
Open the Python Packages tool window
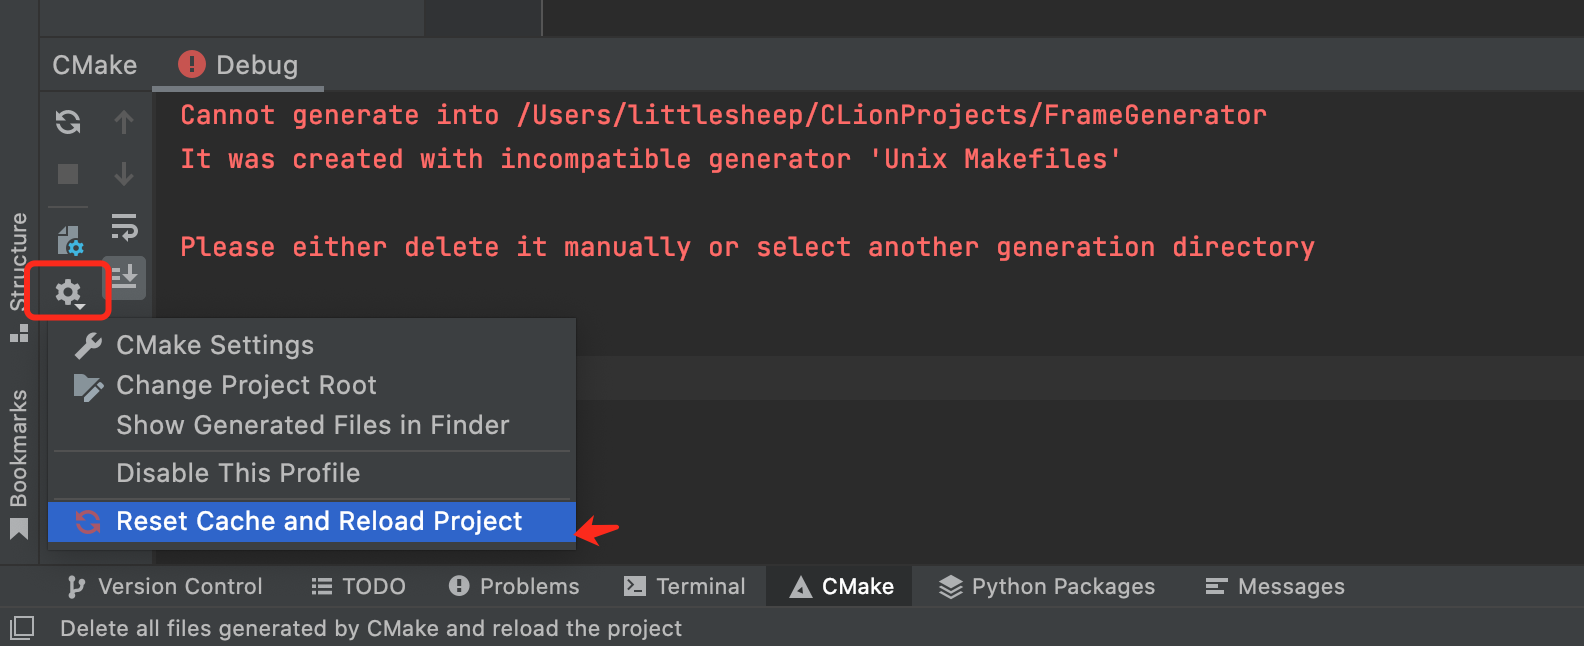1046,586
